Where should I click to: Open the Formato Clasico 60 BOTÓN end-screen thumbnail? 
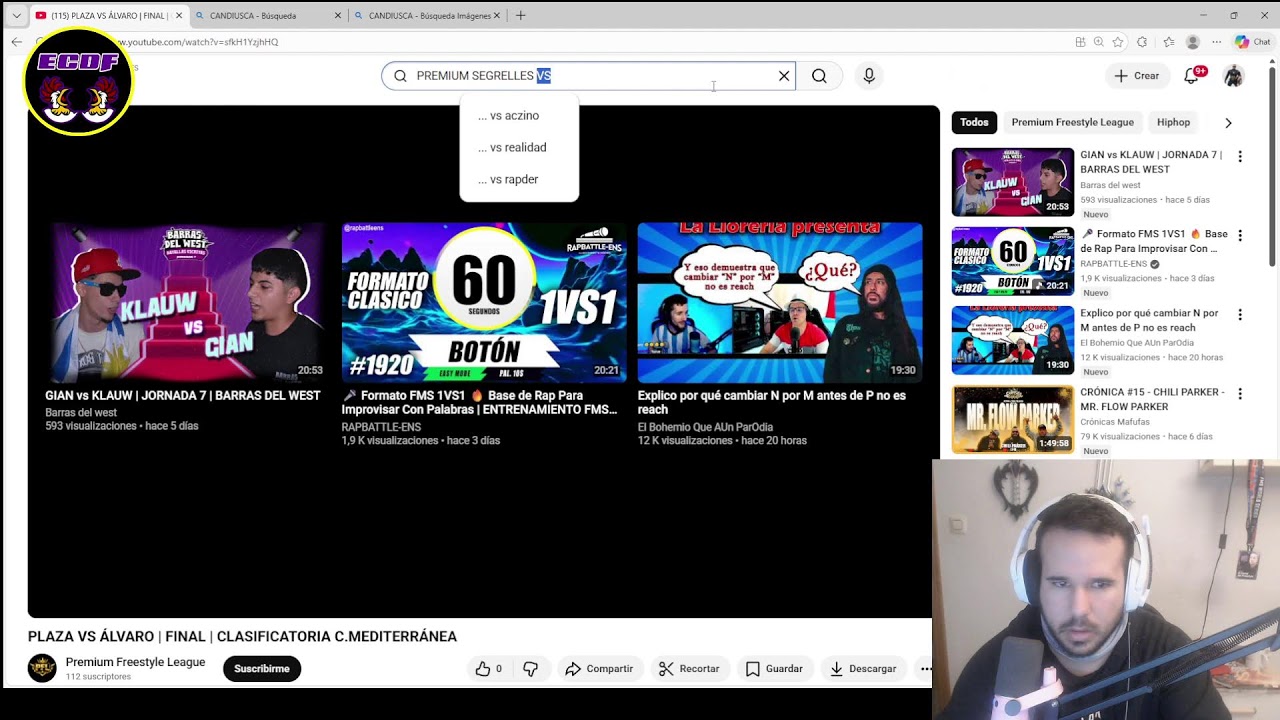pos(484,303)
